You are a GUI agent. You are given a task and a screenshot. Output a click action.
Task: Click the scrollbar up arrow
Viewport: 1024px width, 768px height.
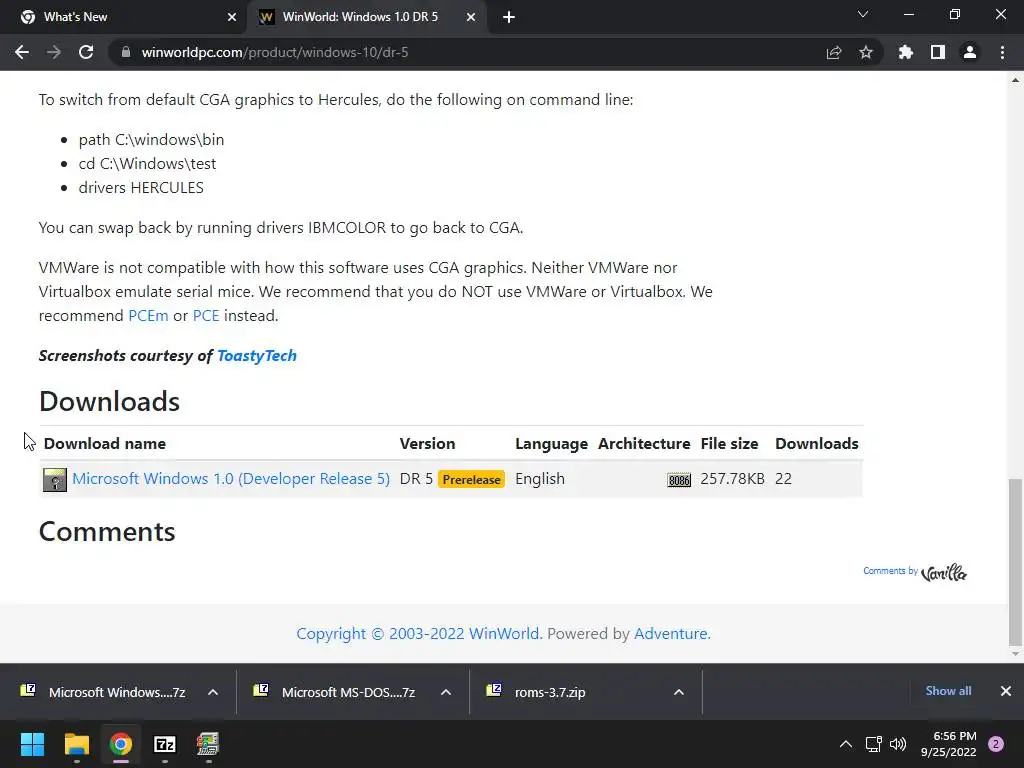[1015, 80]
